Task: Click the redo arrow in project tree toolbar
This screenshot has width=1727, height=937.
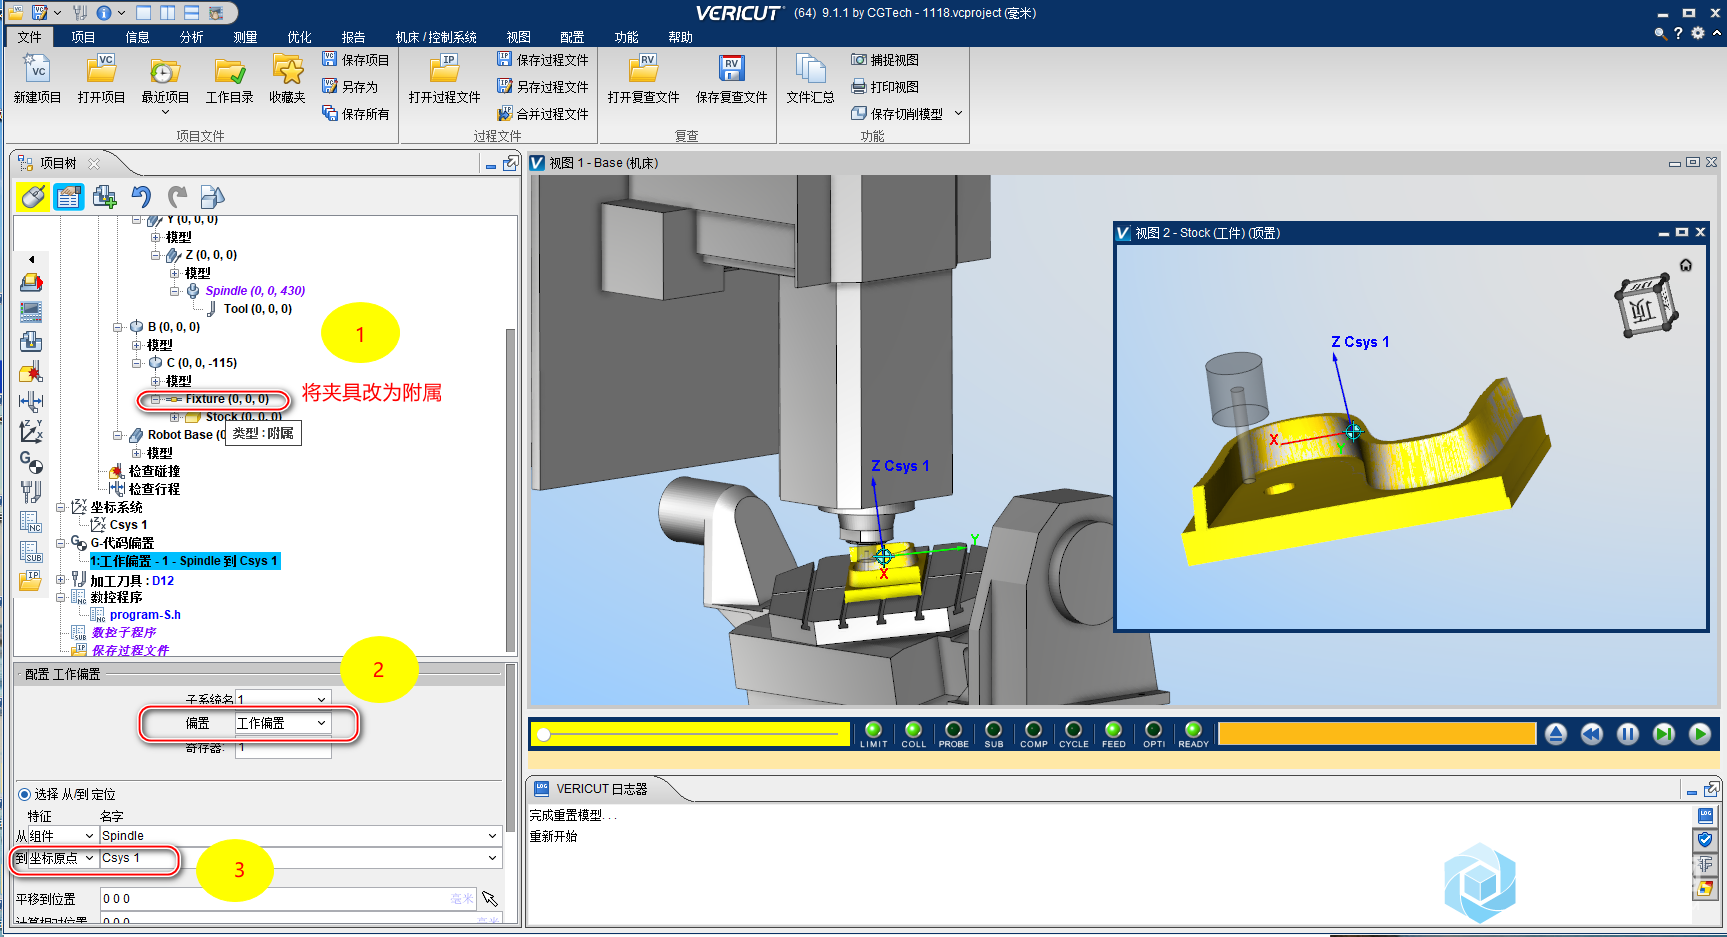Action: [x=177, y=197]
